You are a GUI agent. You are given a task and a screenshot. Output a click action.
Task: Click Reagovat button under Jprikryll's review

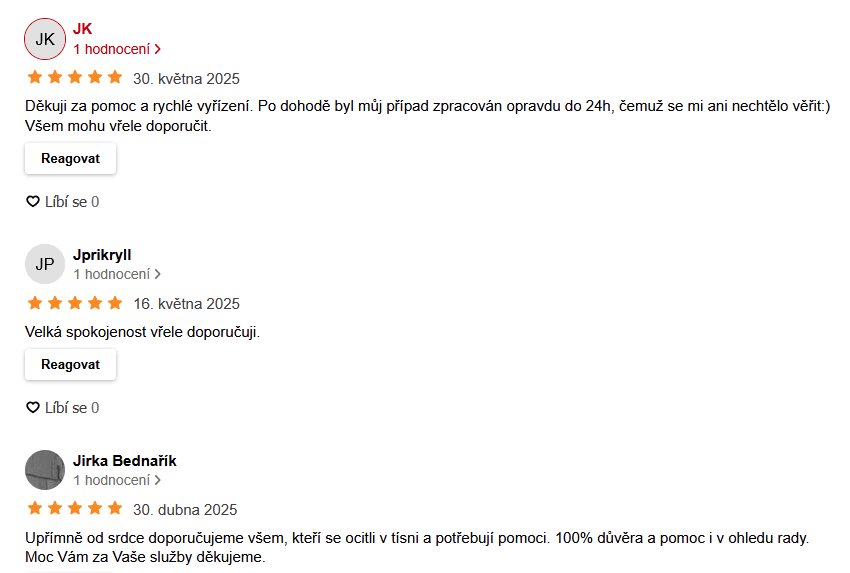point(70,365)
